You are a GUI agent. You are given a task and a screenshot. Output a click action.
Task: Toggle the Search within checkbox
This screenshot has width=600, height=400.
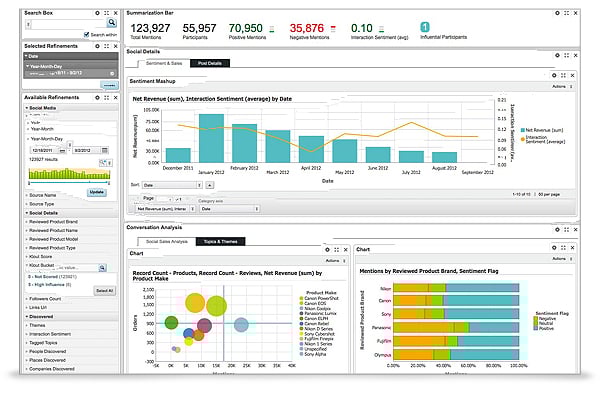click(x=86, y=36)
